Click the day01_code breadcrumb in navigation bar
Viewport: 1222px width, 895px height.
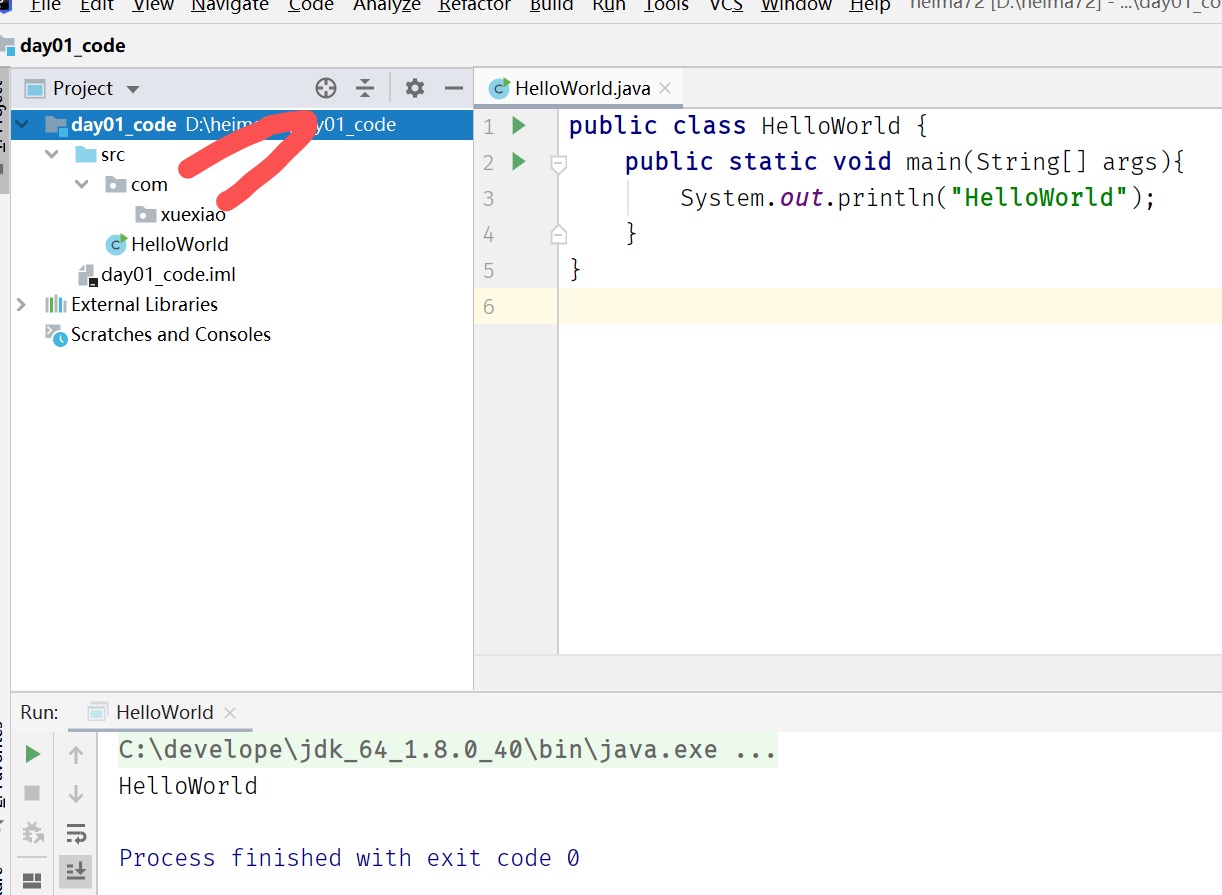click(72, 45)
